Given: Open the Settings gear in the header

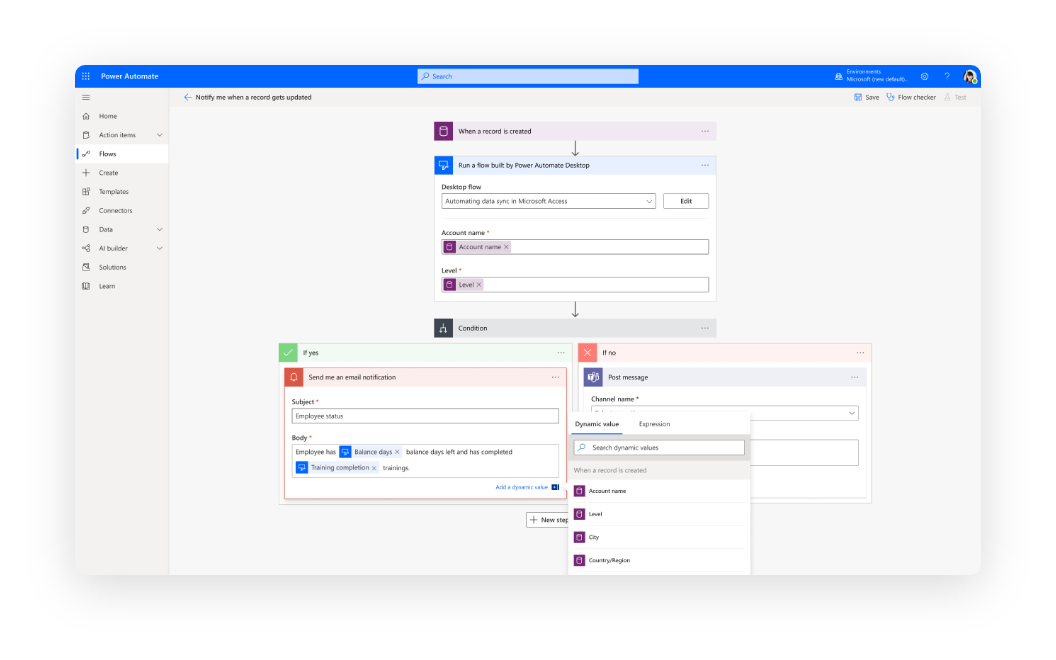Looking at the screenshot, I should (925, 76).
